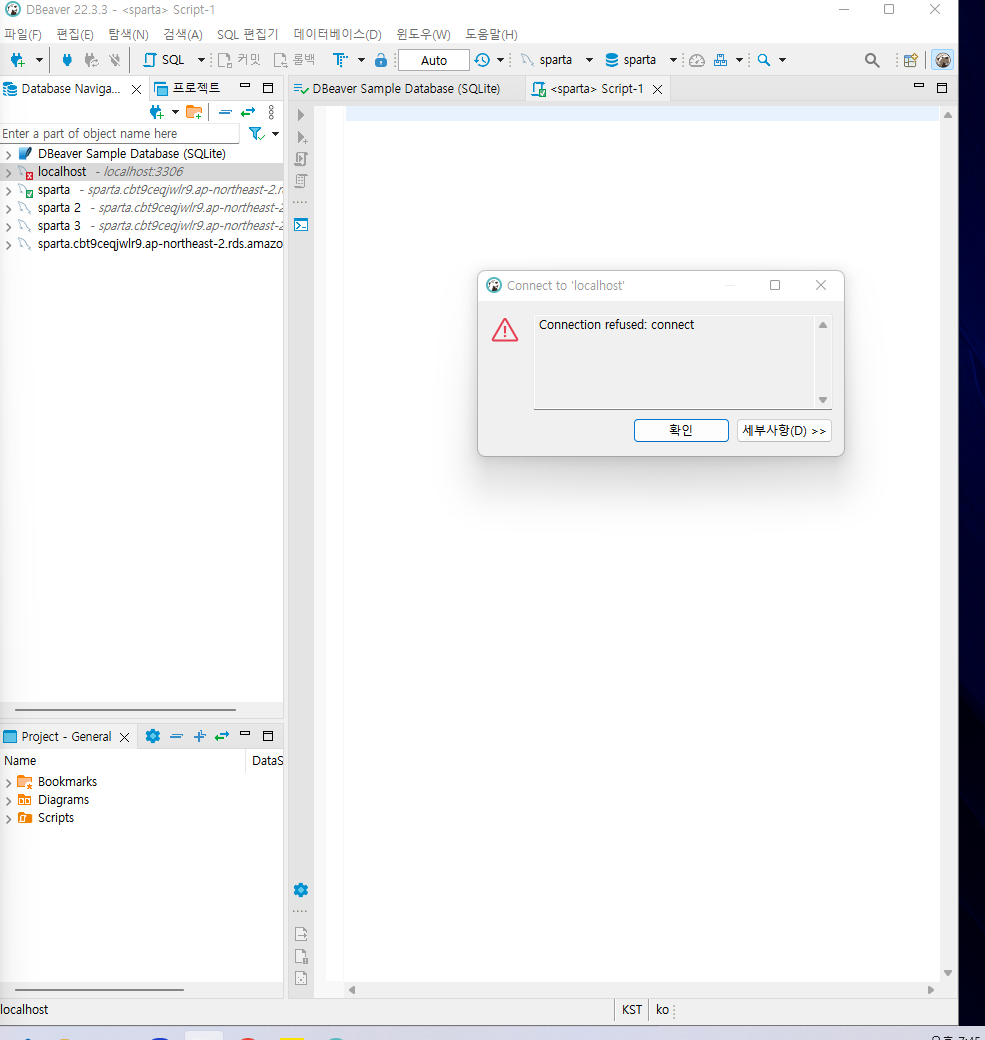Image resolution: width=985 pixels, height=1040 pixels.
Task: Click the diagram/schema tools icon in toolbar
Action: [x=720, y=60]
